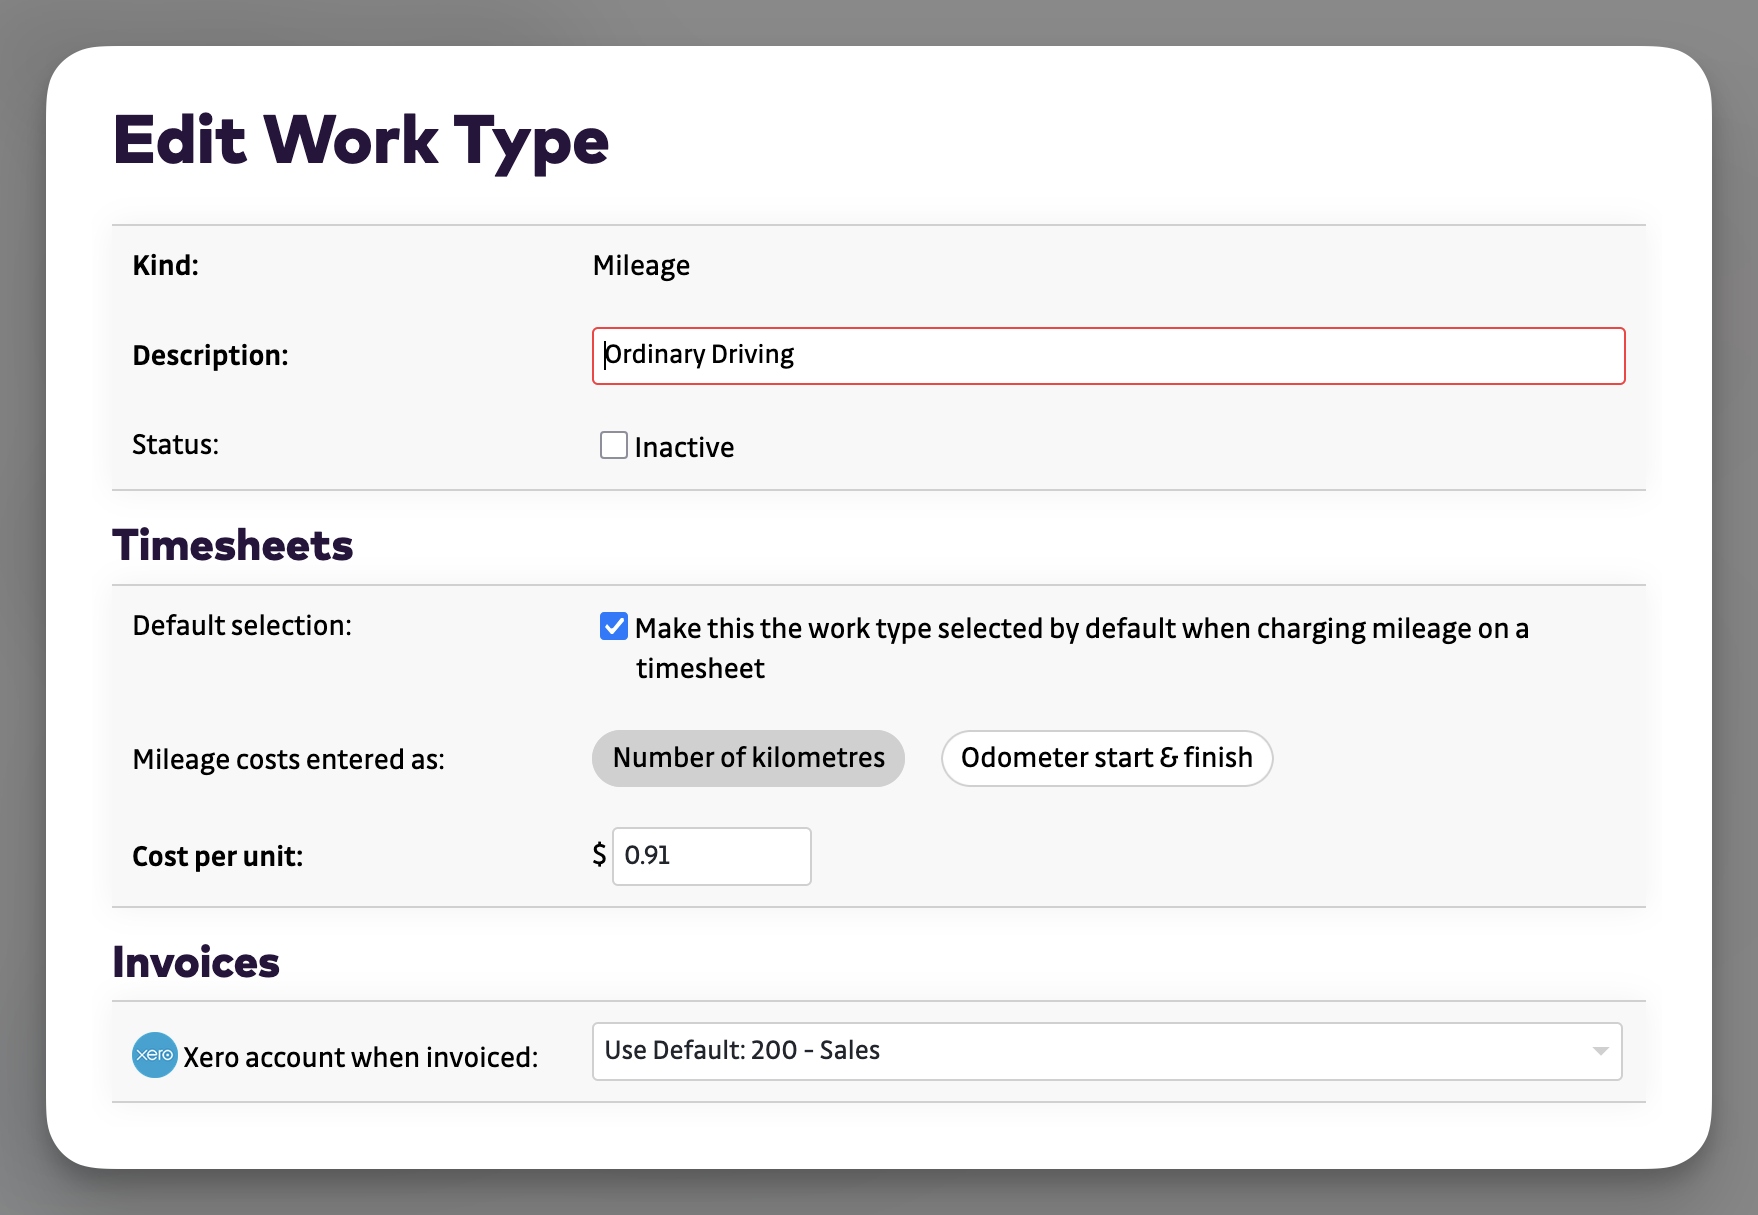Image resolution: width=1758 pixels, height=1215 pixels.
Task: Enable 'Make this the work type selected by default'
Action: click(613, 627)
